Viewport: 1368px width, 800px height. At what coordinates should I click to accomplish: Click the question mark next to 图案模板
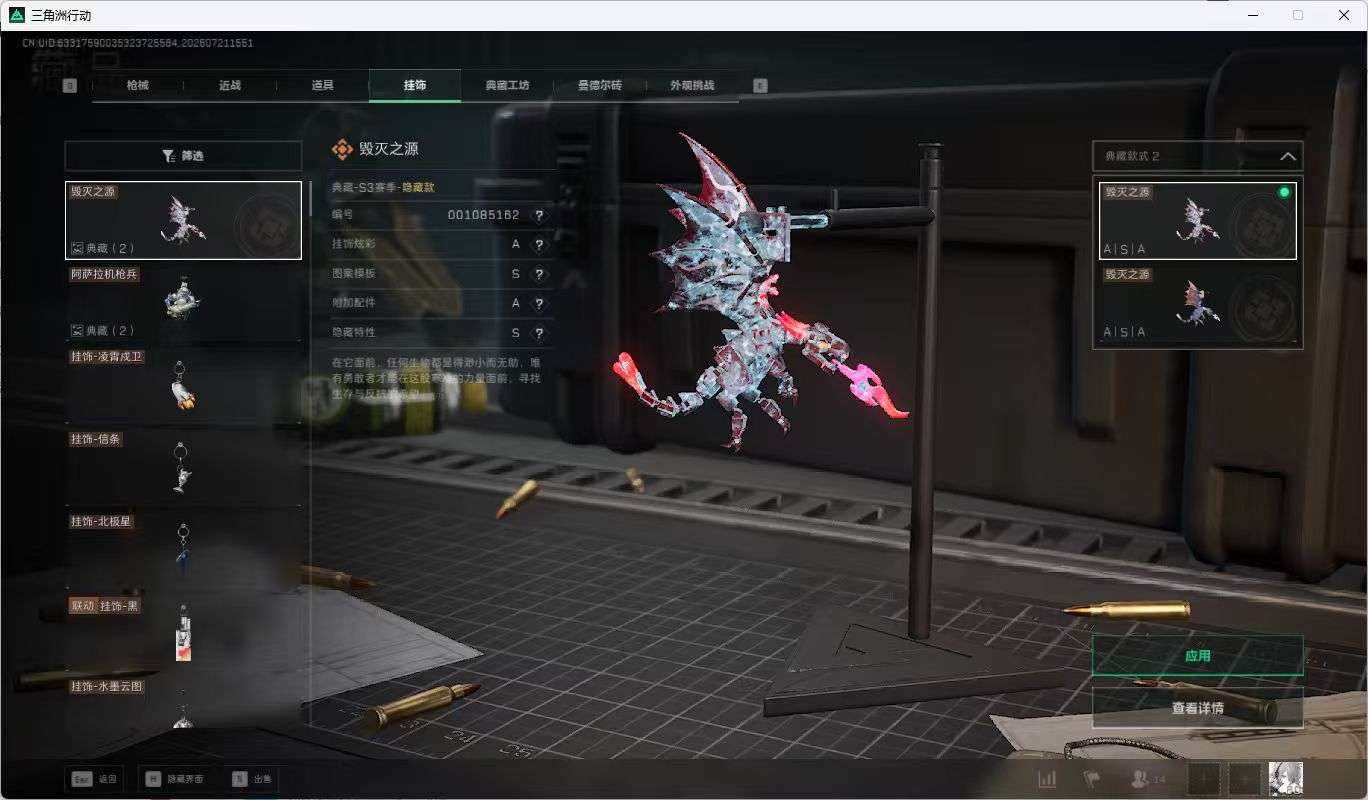pos(539,274)
